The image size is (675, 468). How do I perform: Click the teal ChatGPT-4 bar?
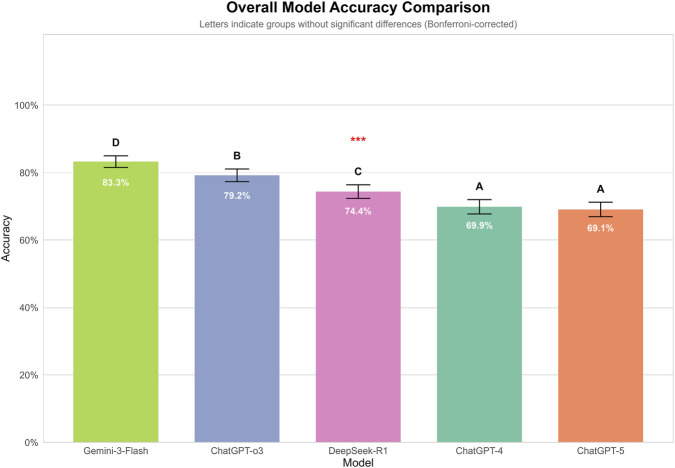[x=479, y=325]
